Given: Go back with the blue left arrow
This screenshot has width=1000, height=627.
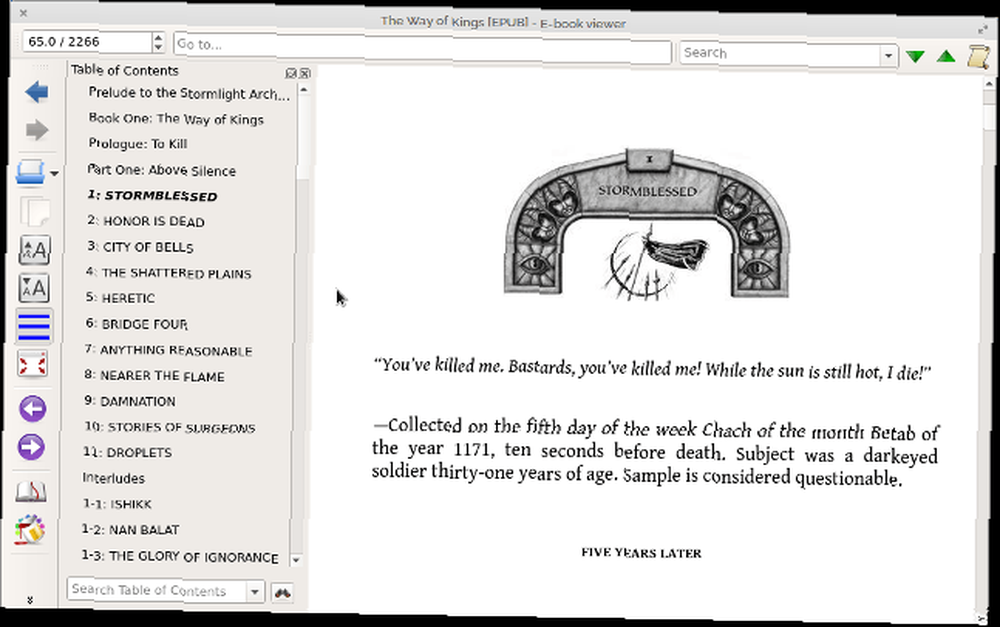Looking at the screenshot, I should coord(36,92).
